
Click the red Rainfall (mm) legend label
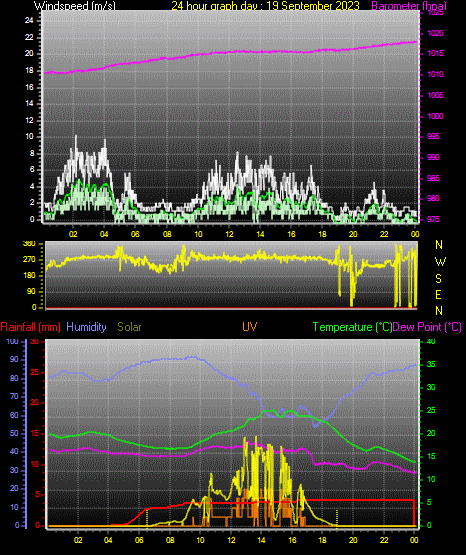(x=30, y=327)
